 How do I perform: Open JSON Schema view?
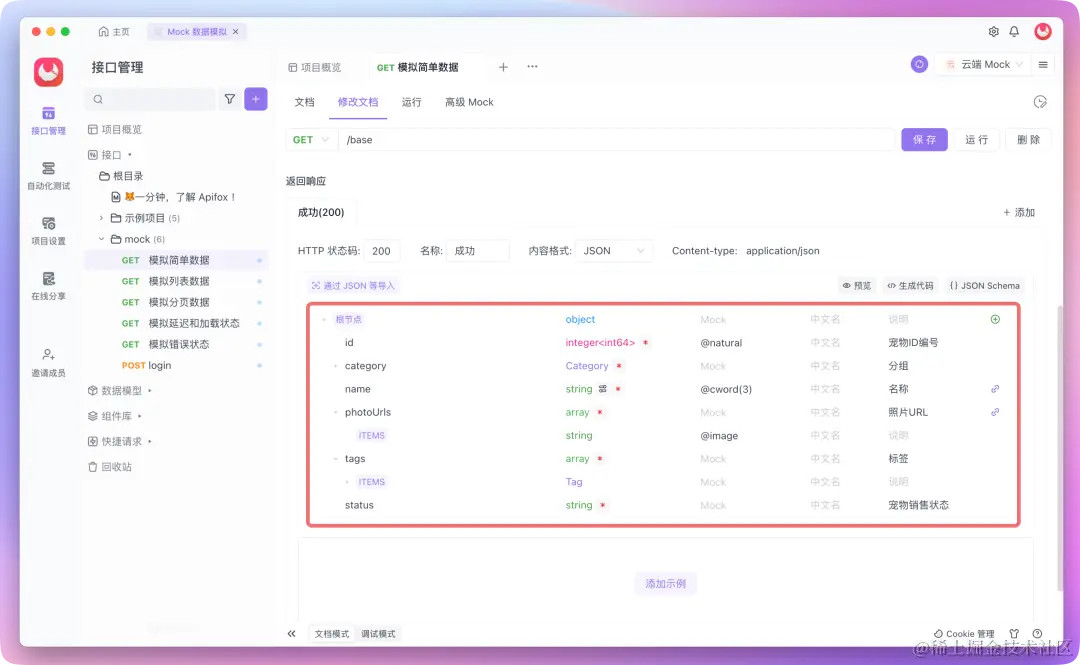(984, 285)
